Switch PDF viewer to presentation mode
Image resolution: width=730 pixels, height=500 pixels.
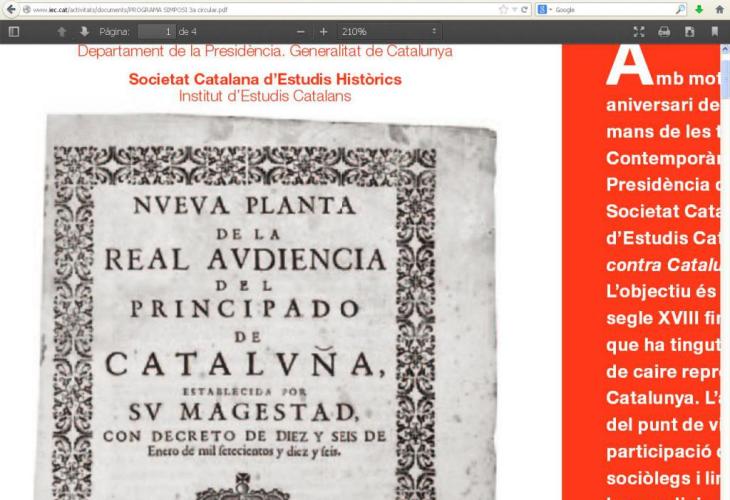coord(639,32)
